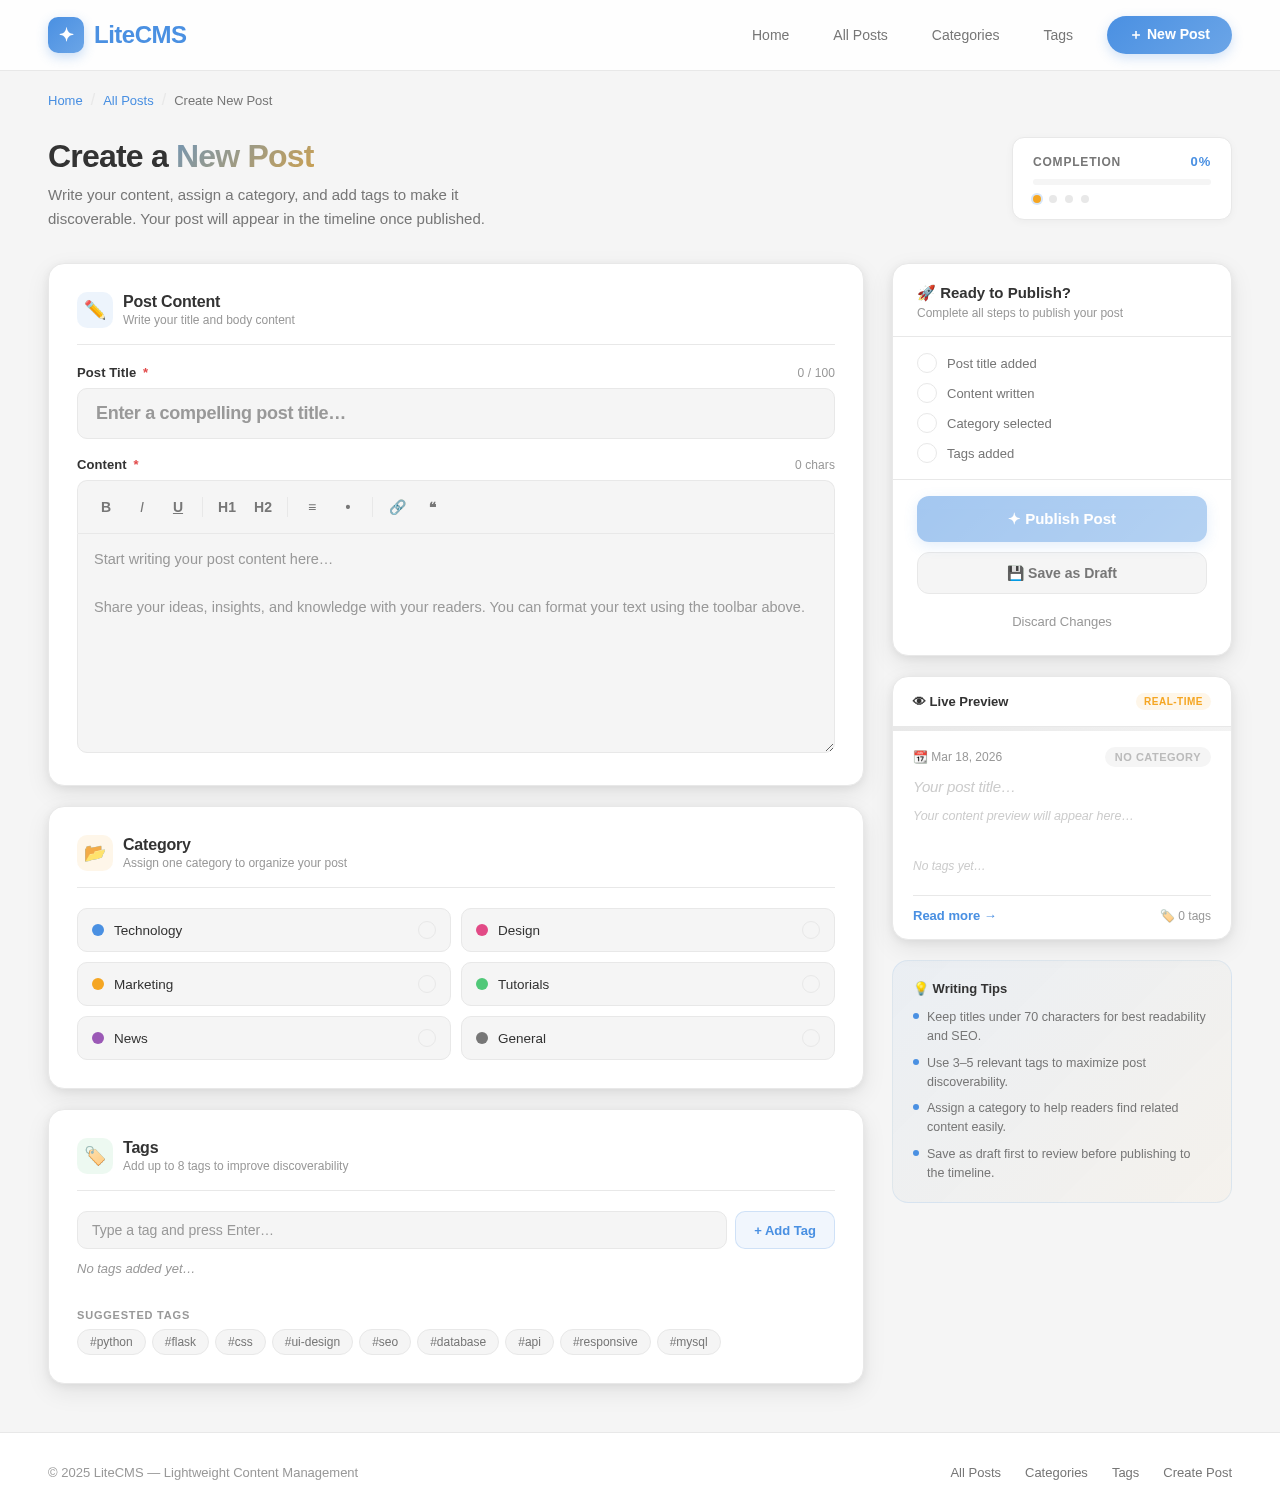Click the post title input field
The height and width of the screenshot is (1512, 1280).
click(x=455, y=413)
